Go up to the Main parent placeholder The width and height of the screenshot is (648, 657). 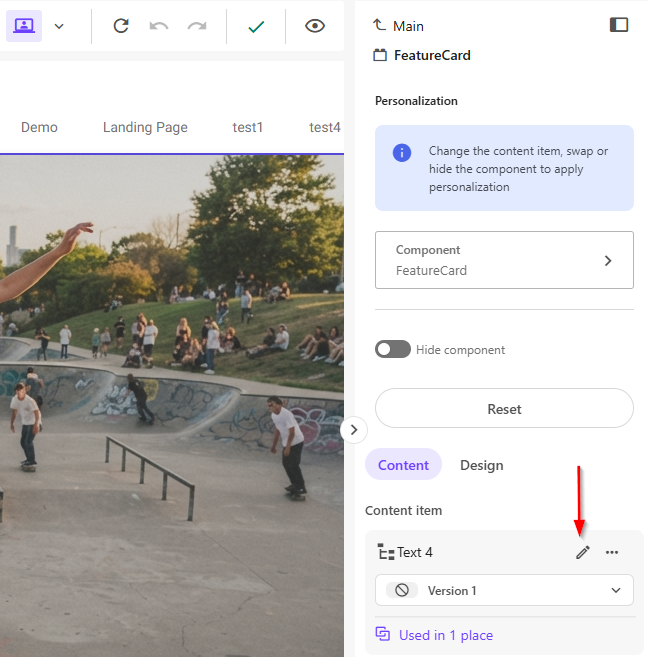[x=408, y=26]
